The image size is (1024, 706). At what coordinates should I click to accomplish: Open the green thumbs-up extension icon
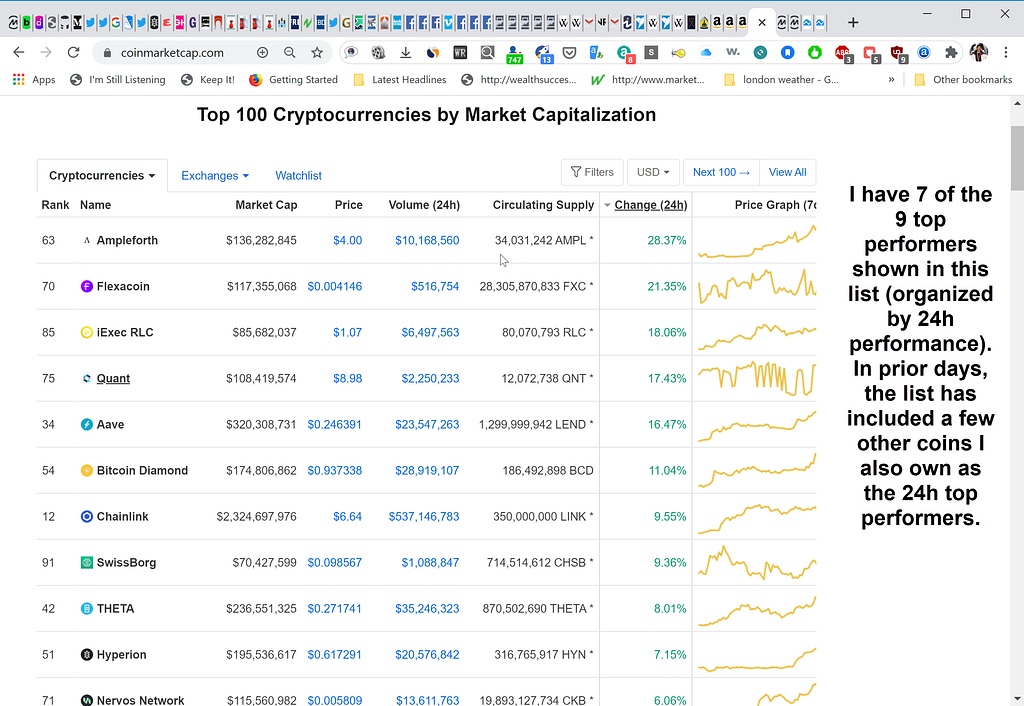[x=814, y=53]
